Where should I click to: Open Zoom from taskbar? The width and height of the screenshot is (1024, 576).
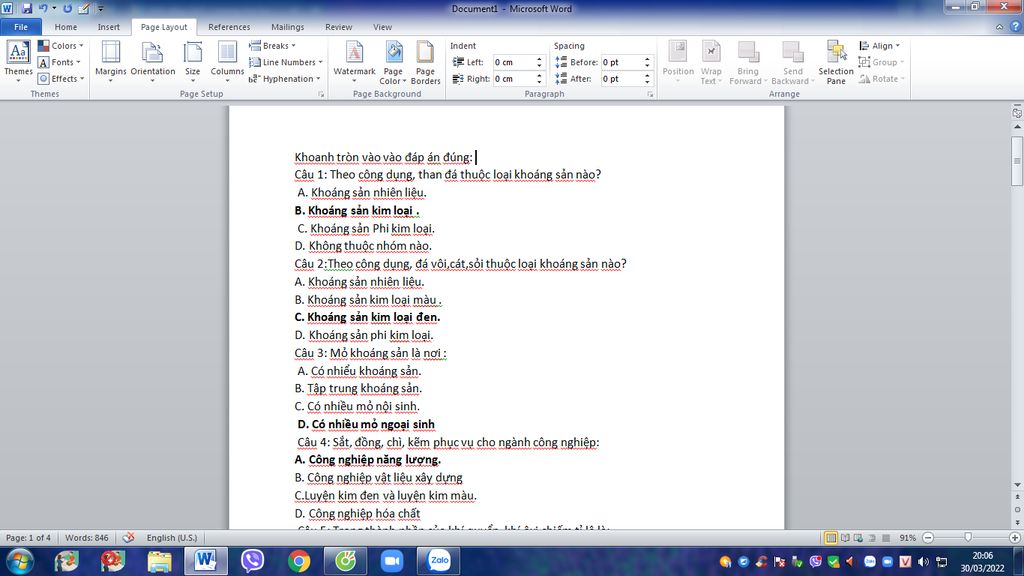pyautogui.click(x=392, y=561)
